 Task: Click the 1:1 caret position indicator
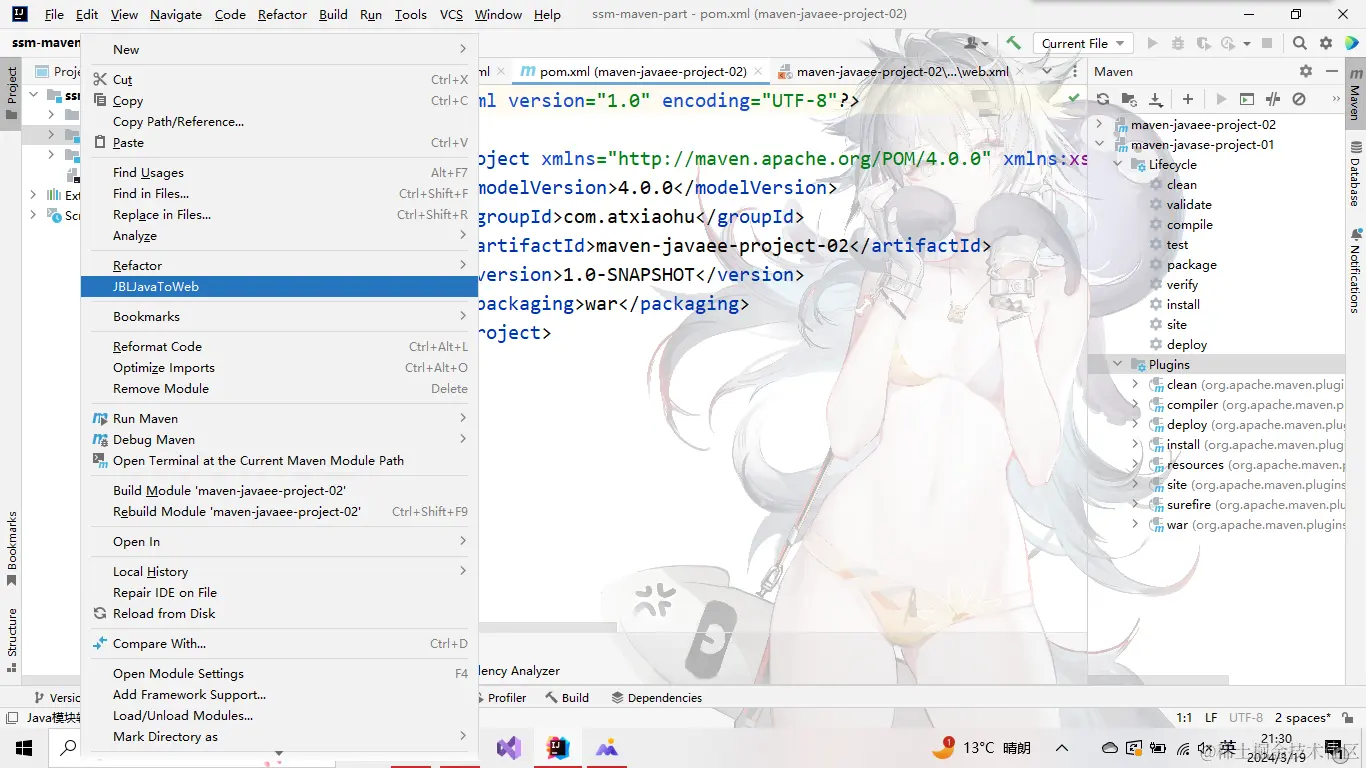coord(1184,718)
